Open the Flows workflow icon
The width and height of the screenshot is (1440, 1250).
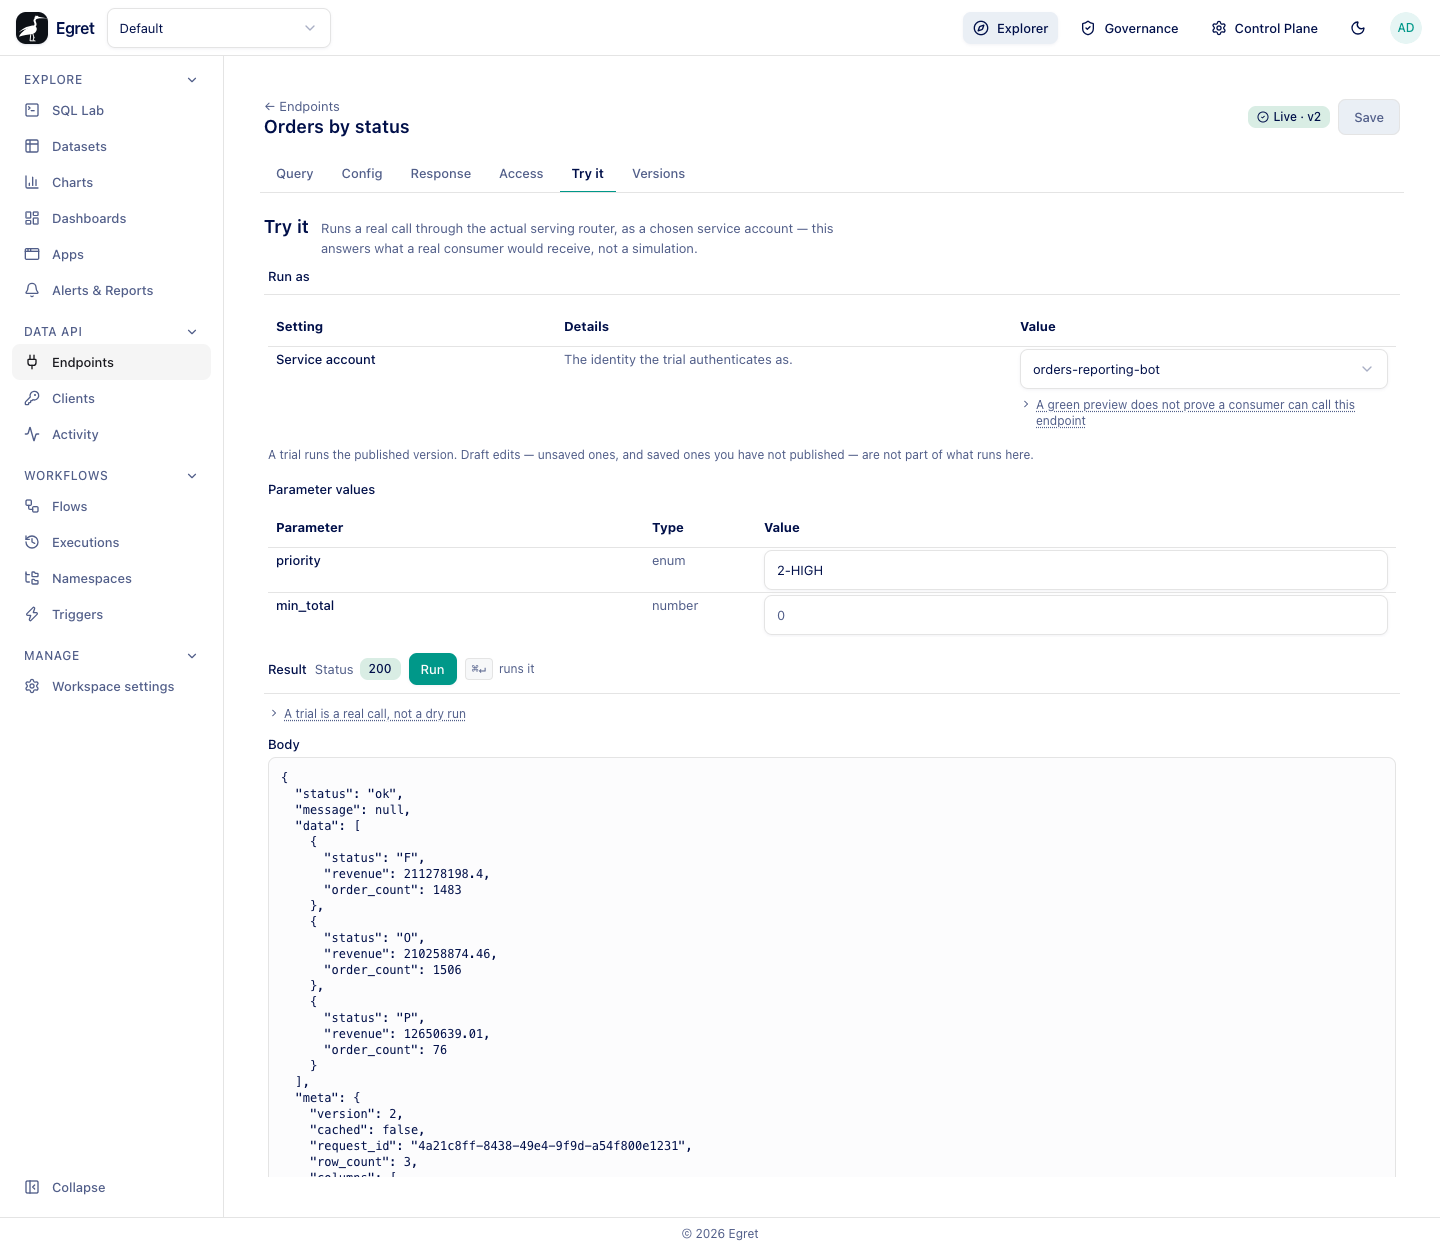[32, 506]
